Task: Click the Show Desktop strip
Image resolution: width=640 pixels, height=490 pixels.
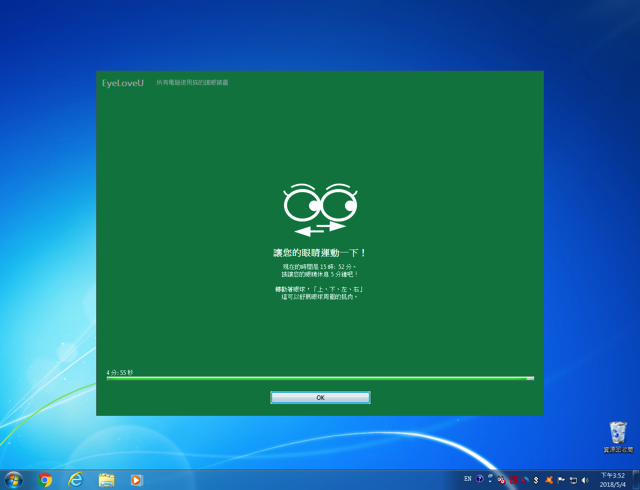Action: 636,480
